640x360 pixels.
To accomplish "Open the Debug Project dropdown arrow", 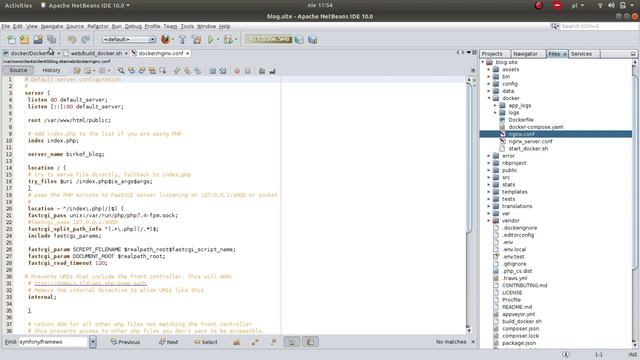I will (x=236, y=40).
